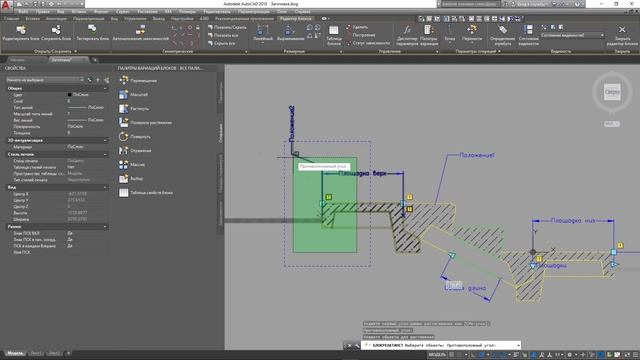Screen dimensions: 640x360
Task: Click the Площадка_верх dimension label in drawing
Action: coord(362,173)
